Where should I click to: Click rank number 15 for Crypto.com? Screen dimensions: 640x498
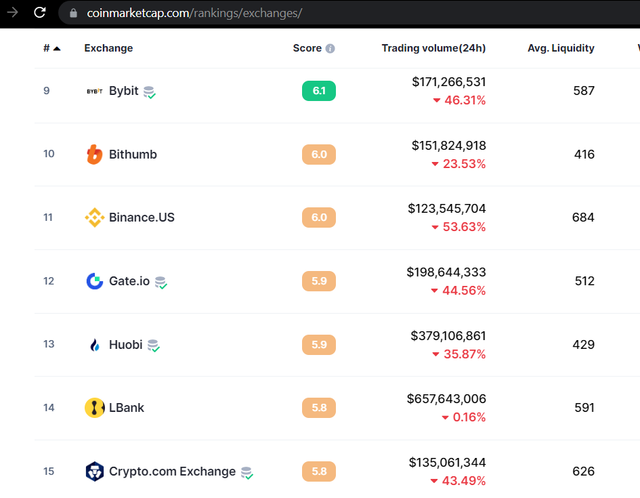click(x=49, y=471)
